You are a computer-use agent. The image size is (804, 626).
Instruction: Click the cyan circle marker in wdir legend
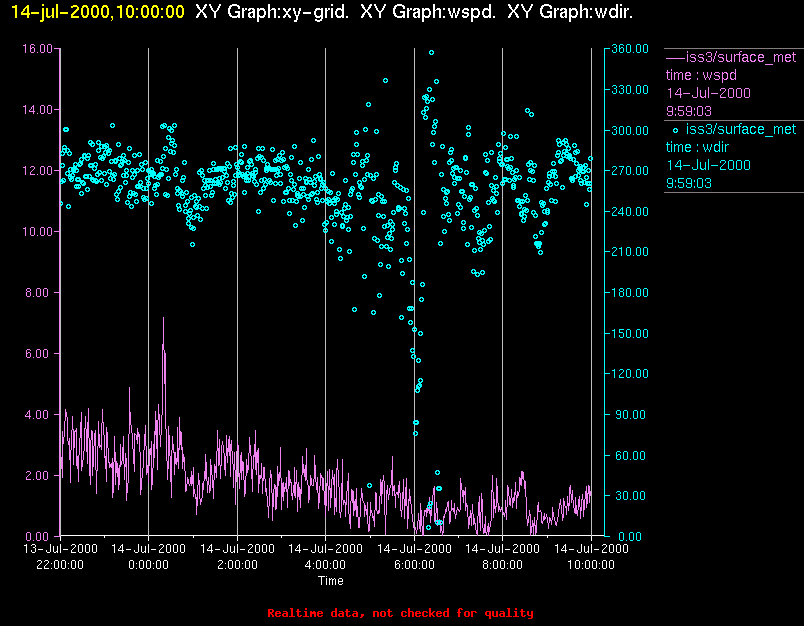pos(675,130)
